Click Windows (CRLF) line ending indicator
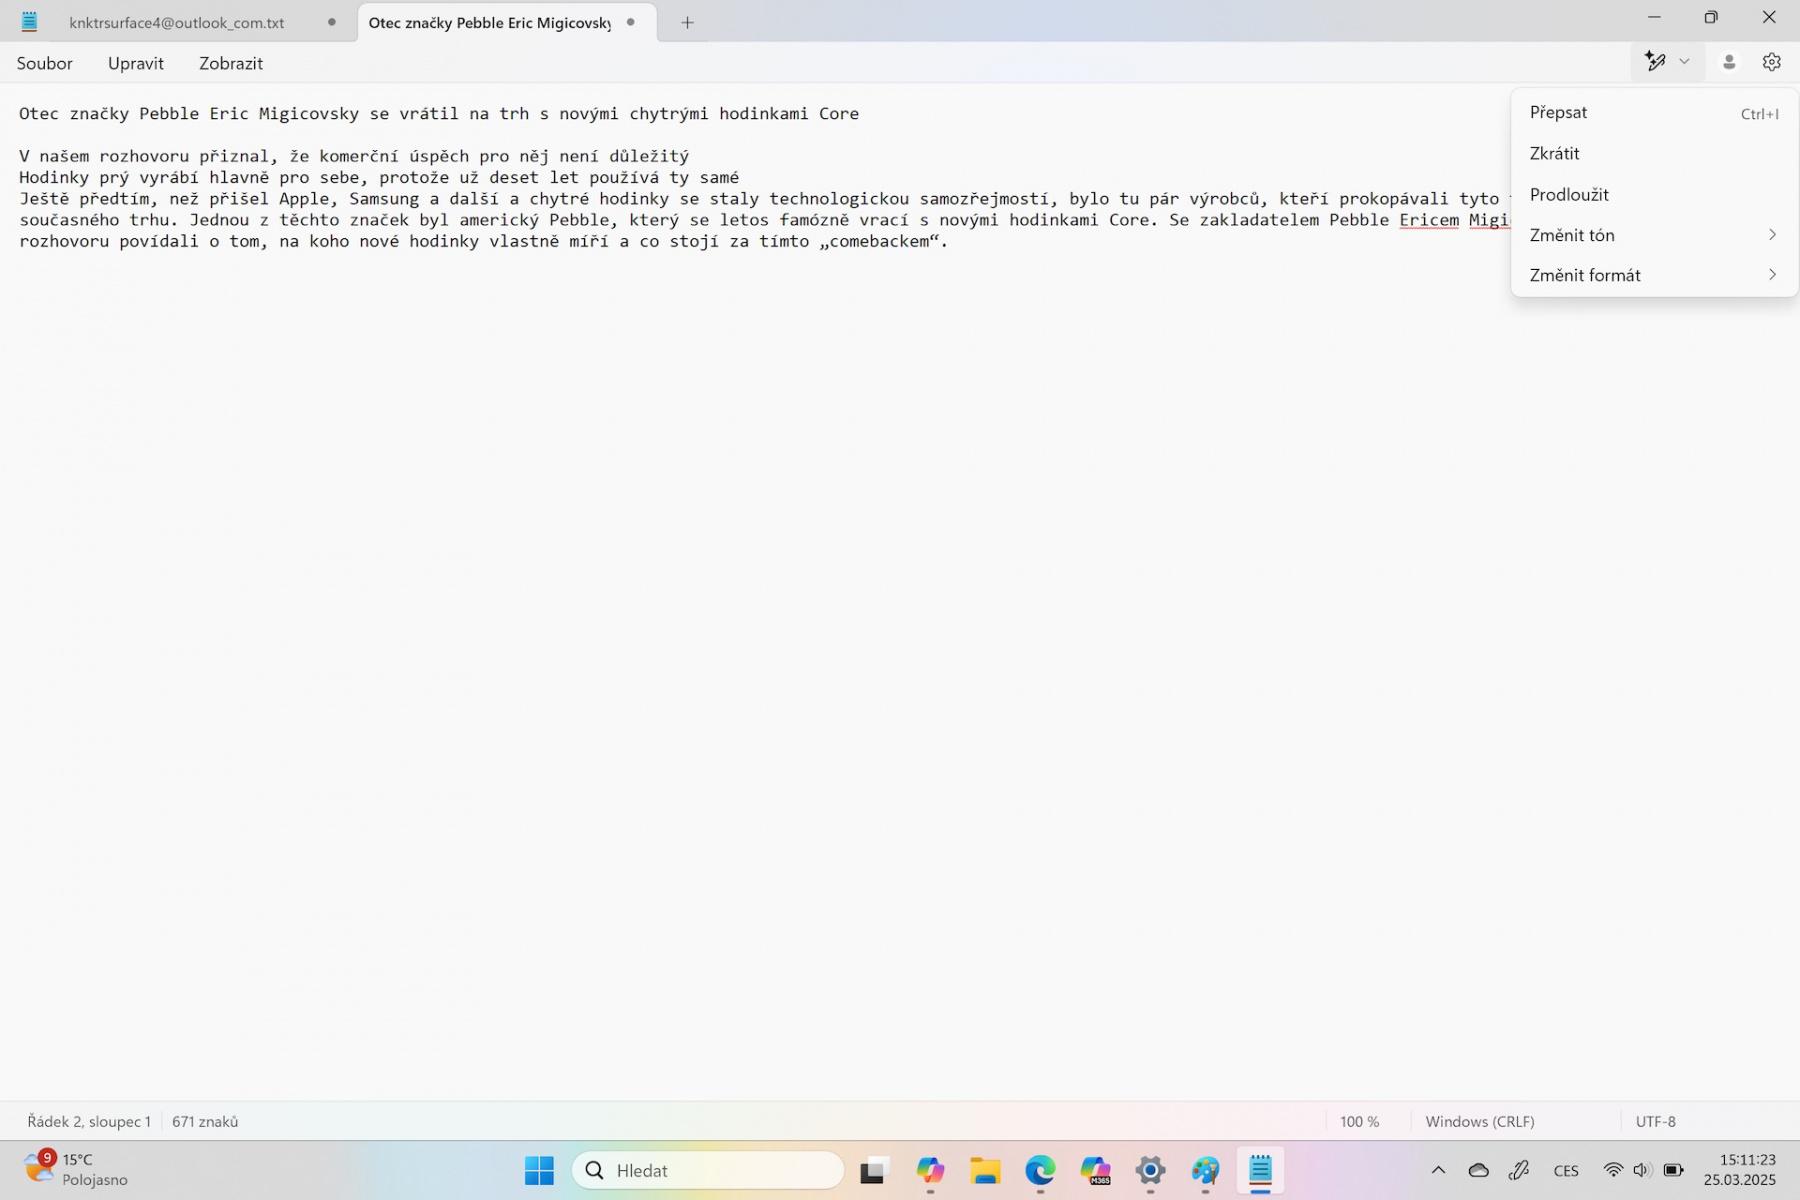This screenshot has width=1800, height=1200. (x=1479, y=1121)
